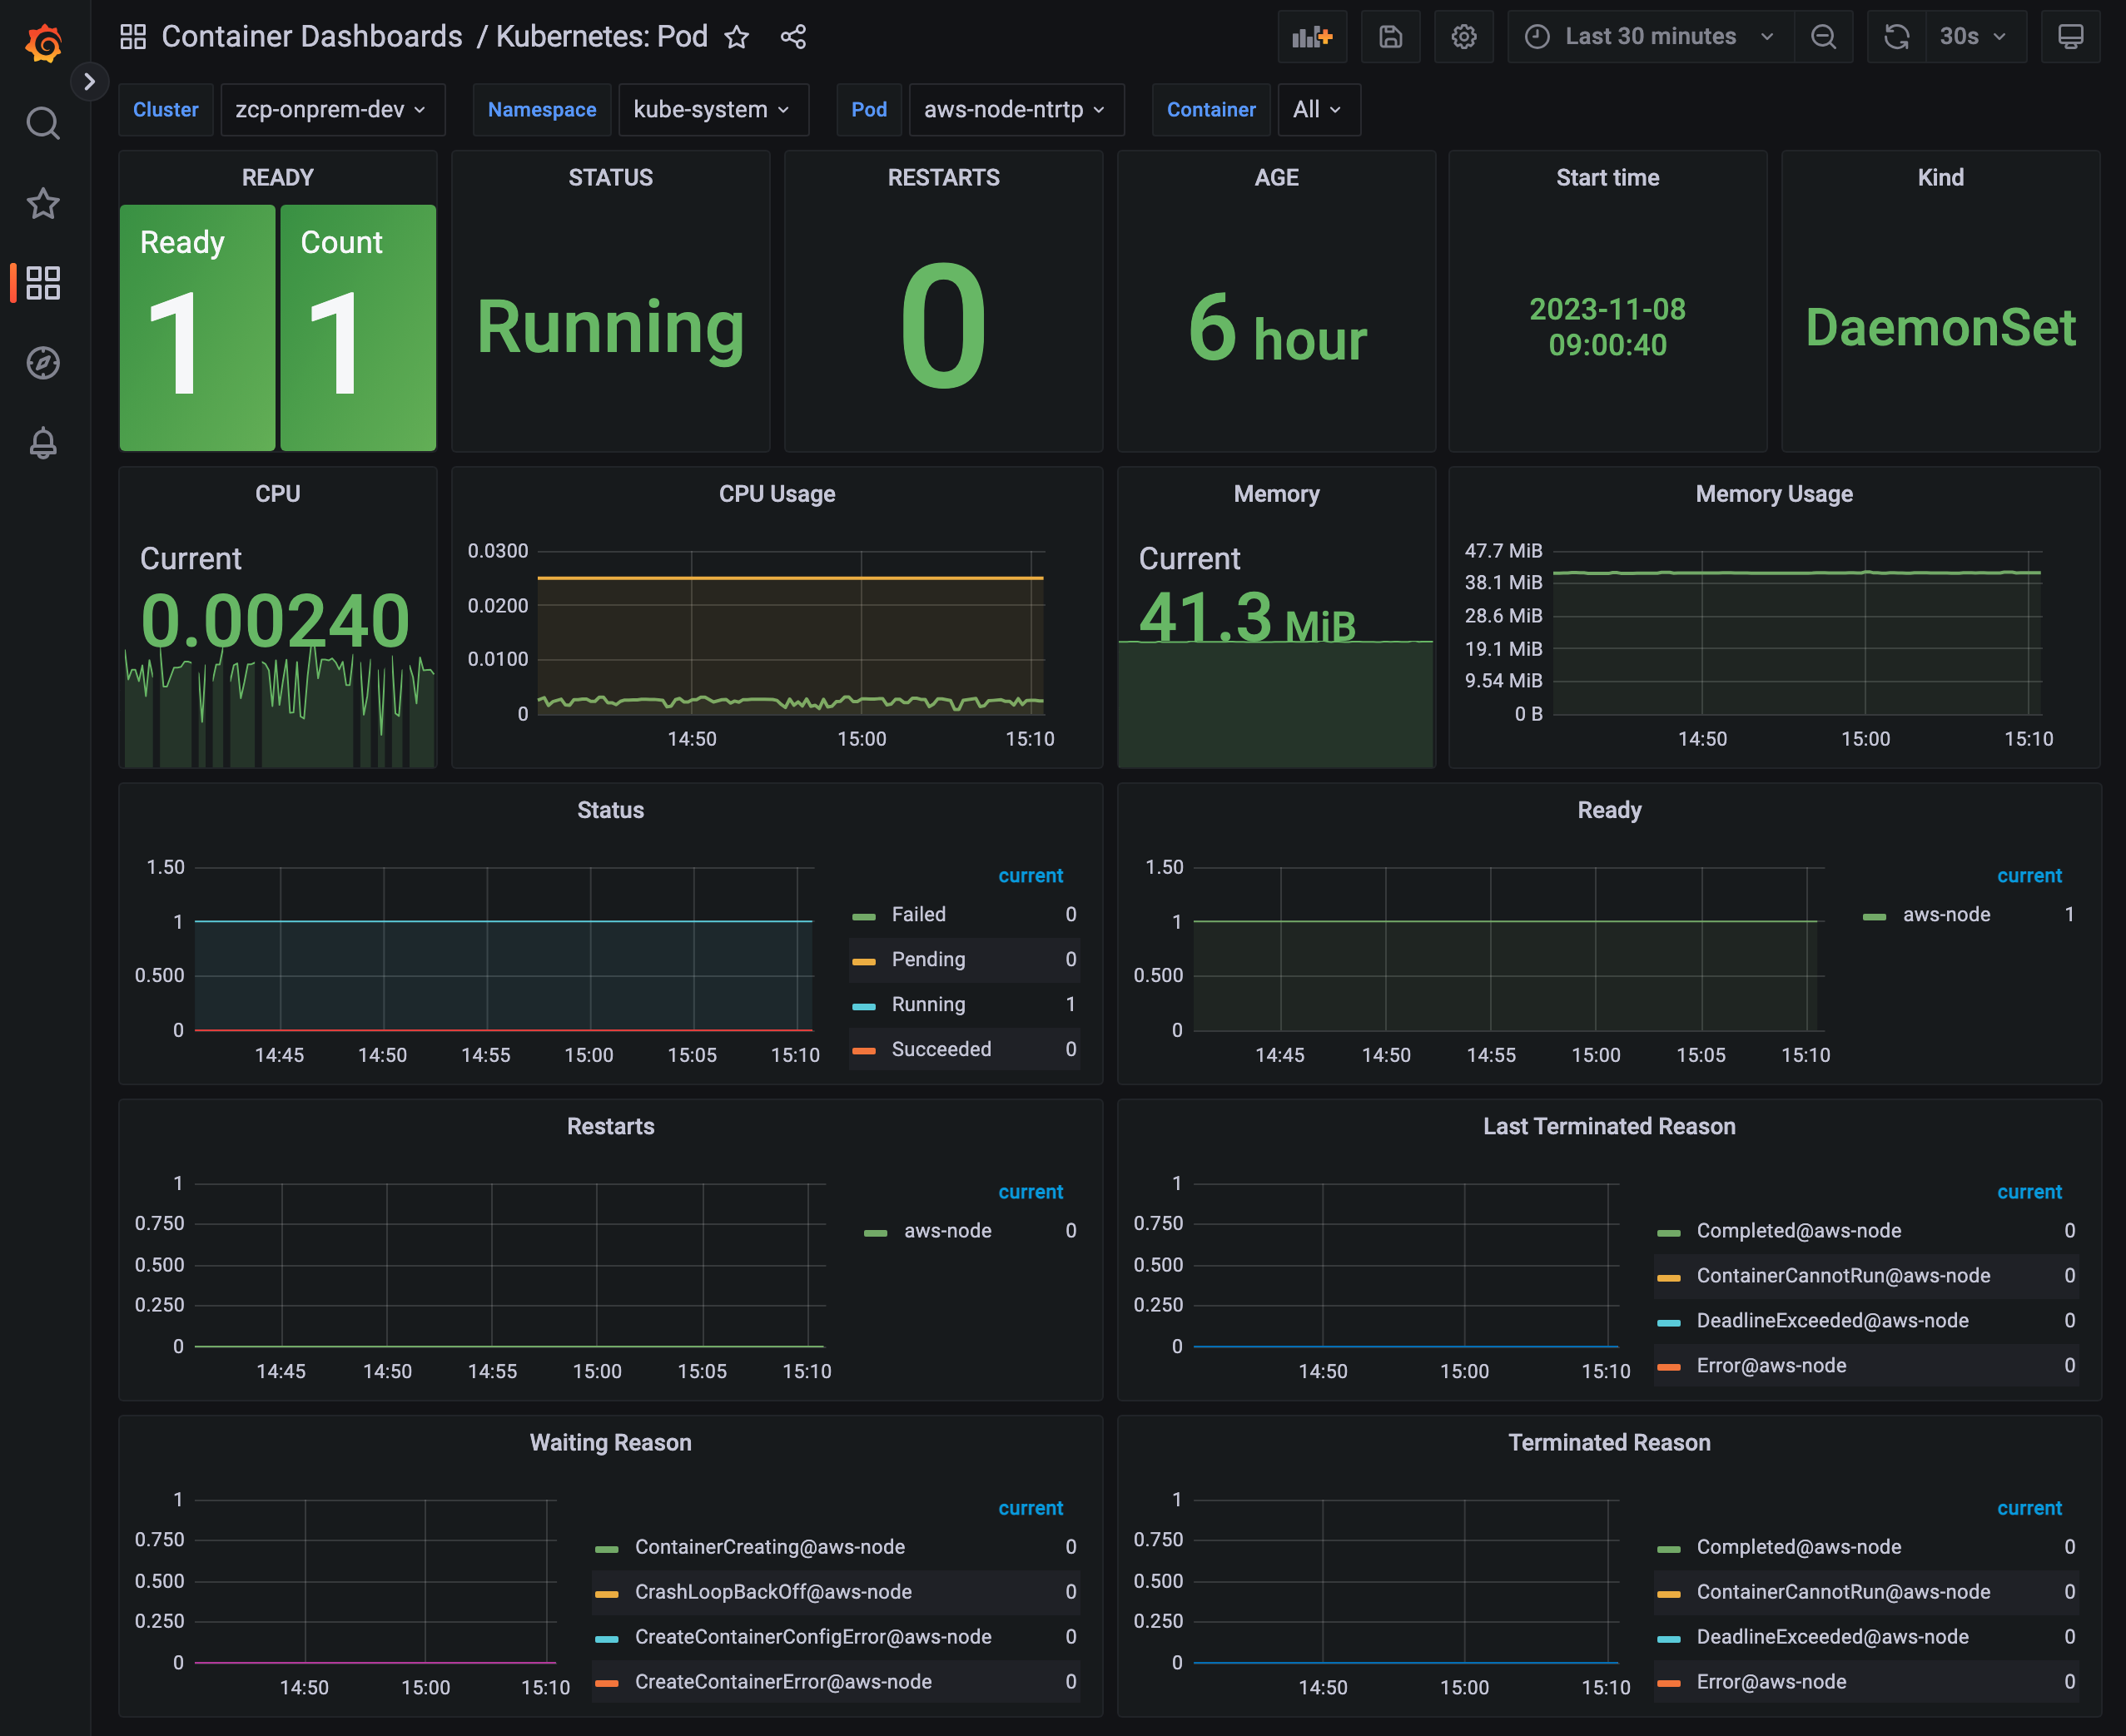
Task: Expand the sidebar with the chevron toggle
Action: [89, 81]
